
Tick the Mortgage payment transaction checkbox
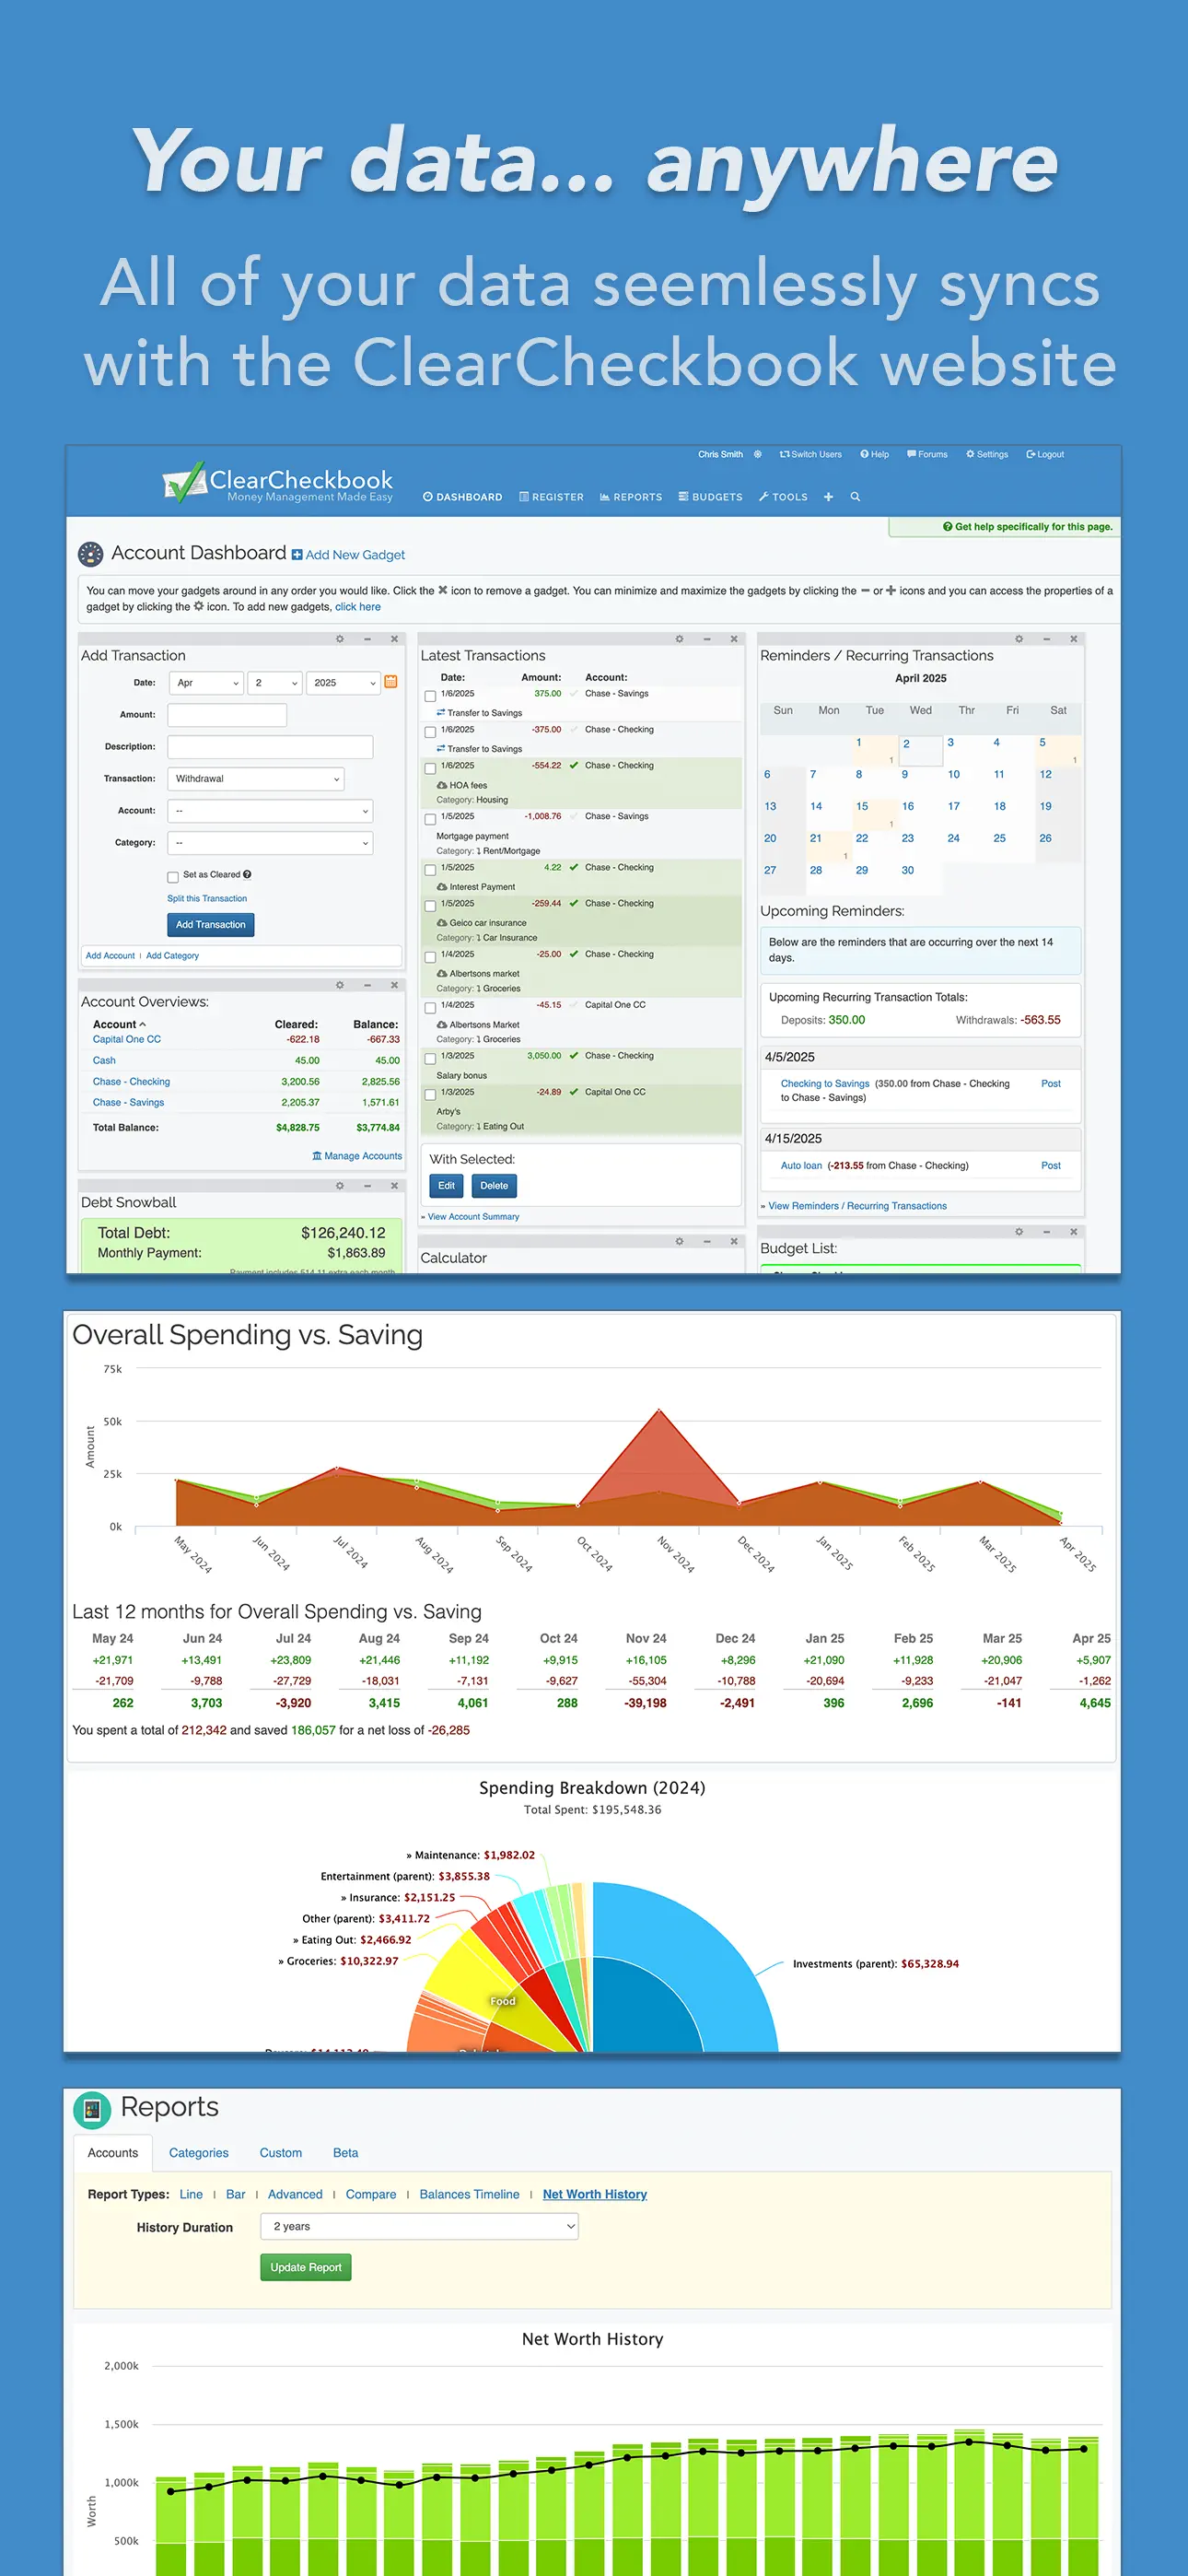(x=430, y=819)
